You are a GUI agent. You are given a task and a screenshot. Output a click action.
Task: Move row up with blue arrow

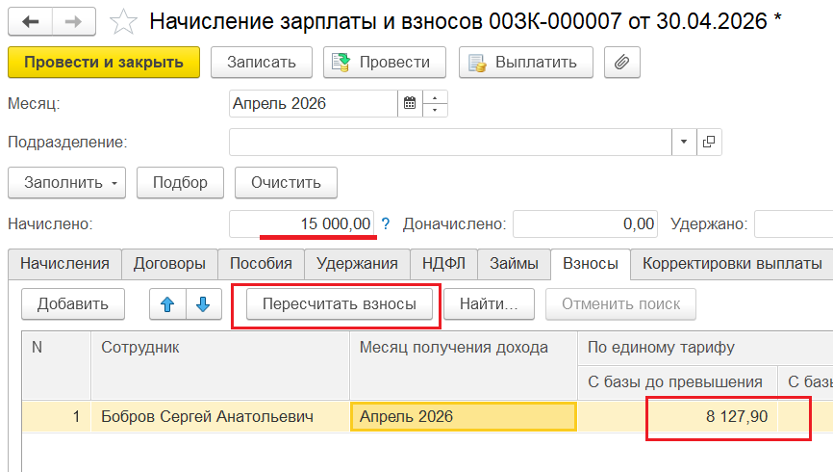click(167, 304)
